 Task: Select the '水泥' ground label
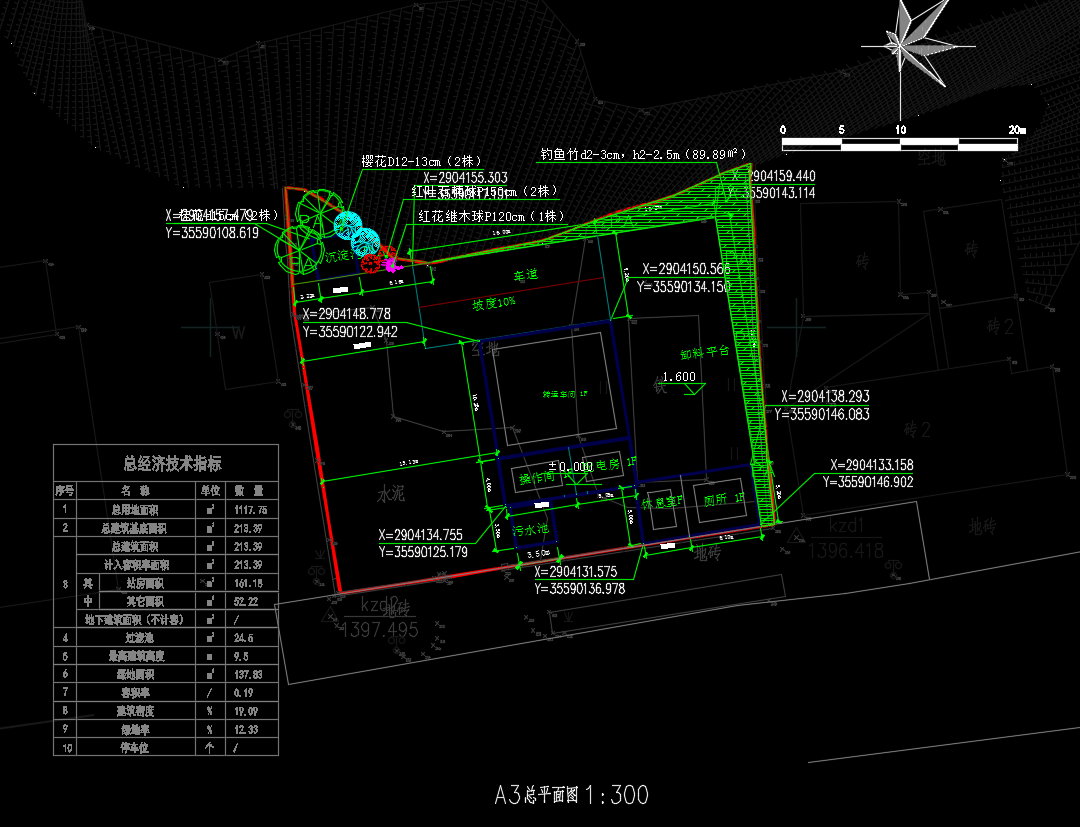coord(391,494)
